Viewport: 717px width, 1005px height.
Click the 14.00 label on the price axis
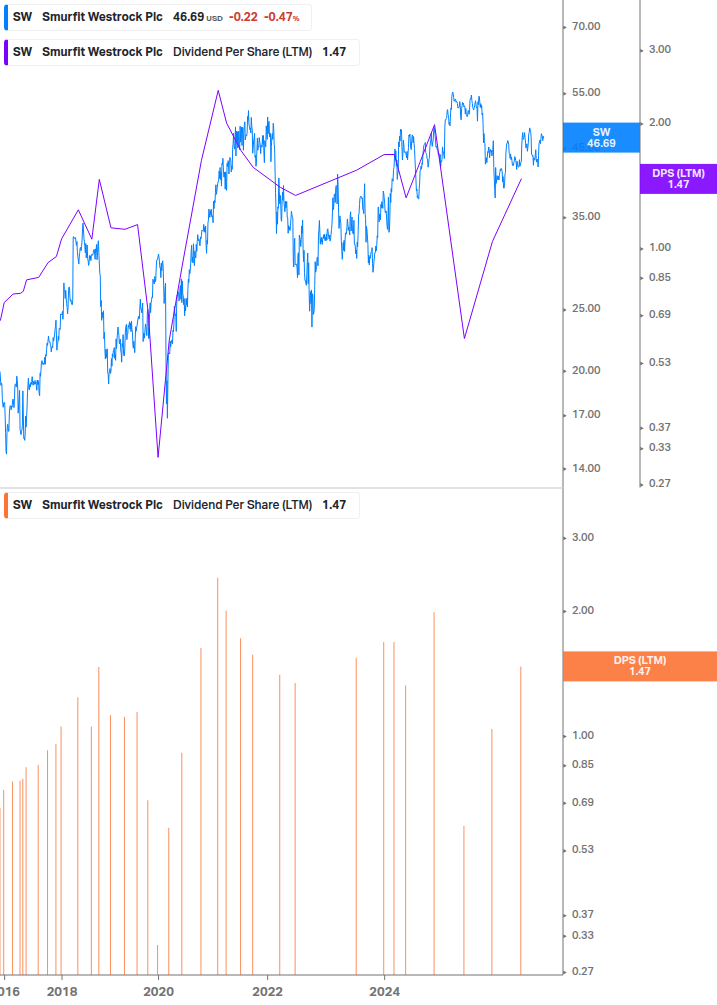click(586, 469)
